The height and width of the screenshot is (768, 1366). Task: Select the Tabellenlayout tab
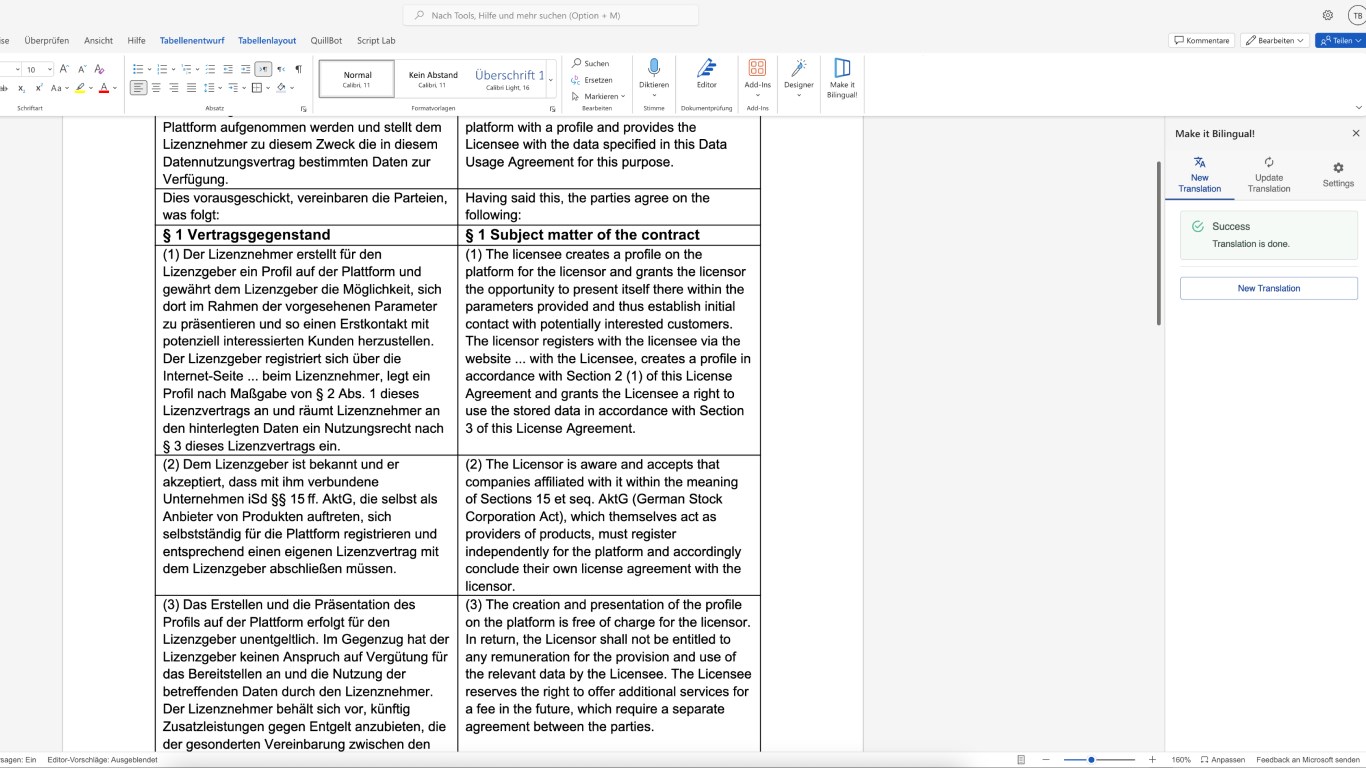coord(267,41)
